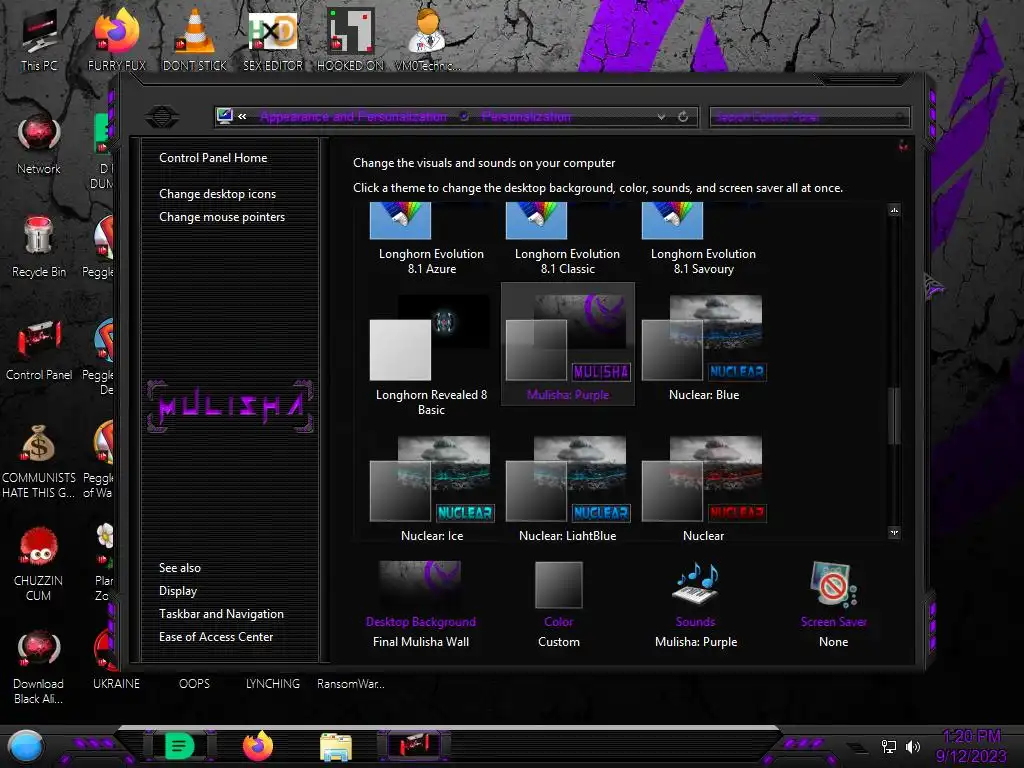This screenshot has height=768, width=1024.
Task: Click the Desktop Background preview icon
Action: [x=421, y=584]
